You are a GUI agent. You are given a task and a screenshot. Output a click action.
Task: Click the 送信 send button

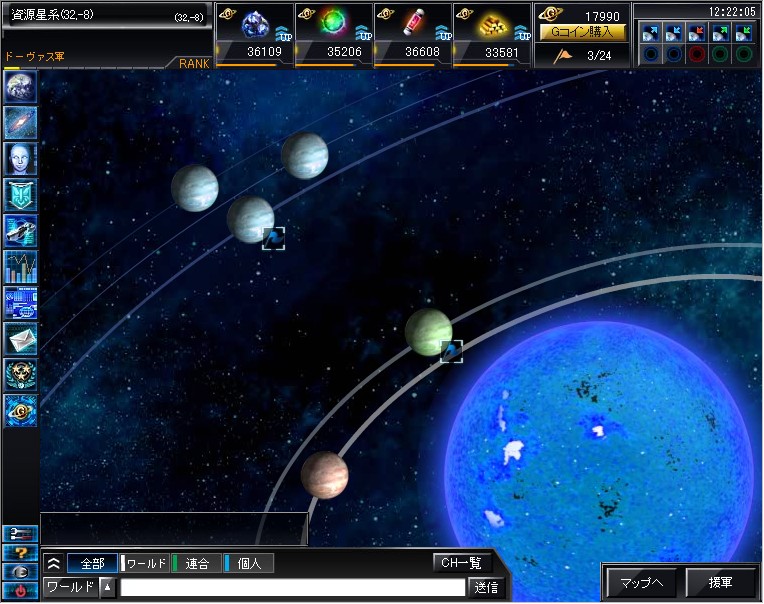tap(486, 587)
